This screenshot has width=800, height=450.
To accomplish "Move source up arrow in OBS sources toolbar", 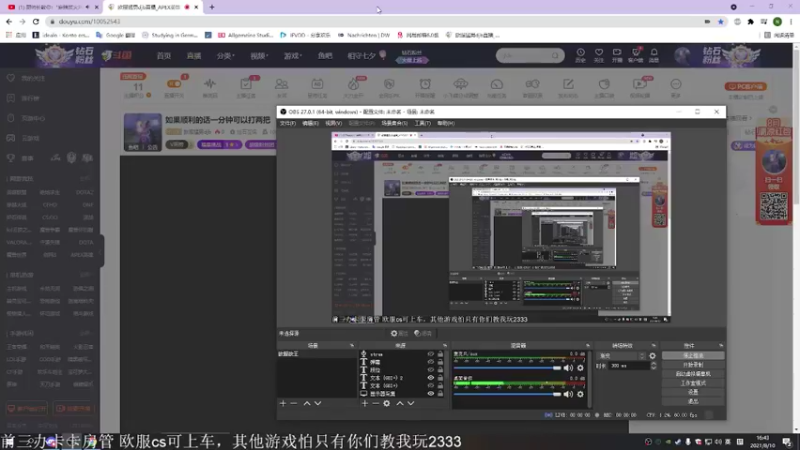I will click(400, 403).
